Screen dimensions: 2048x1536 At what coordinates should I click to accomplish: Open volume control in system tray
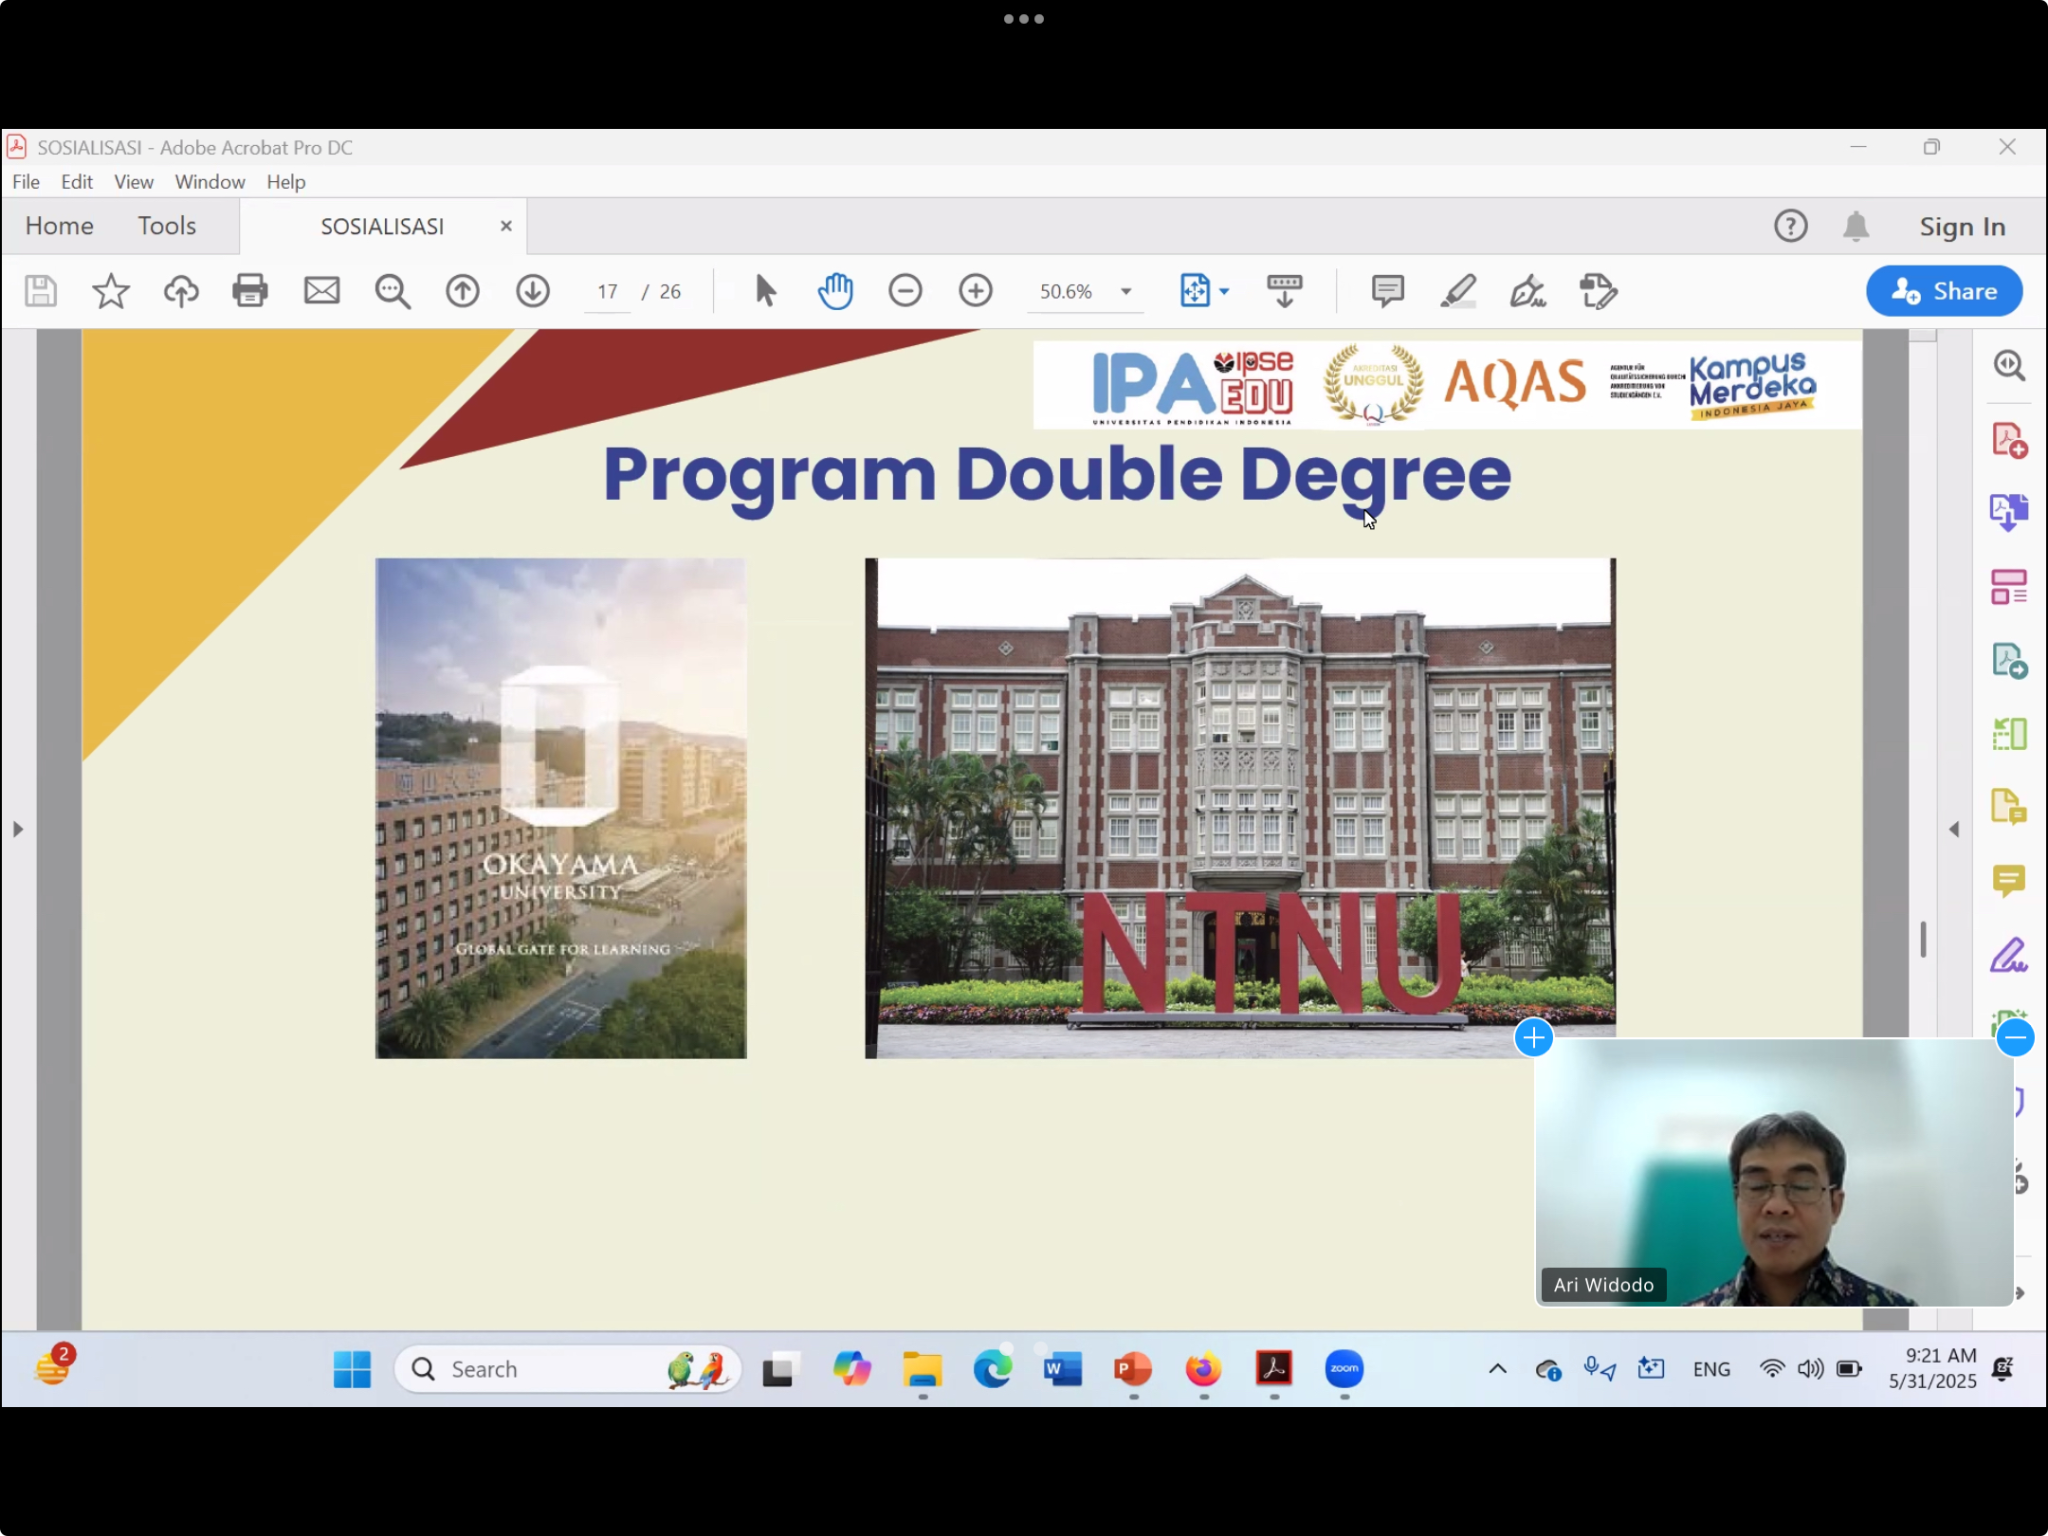(1810, 1369)
